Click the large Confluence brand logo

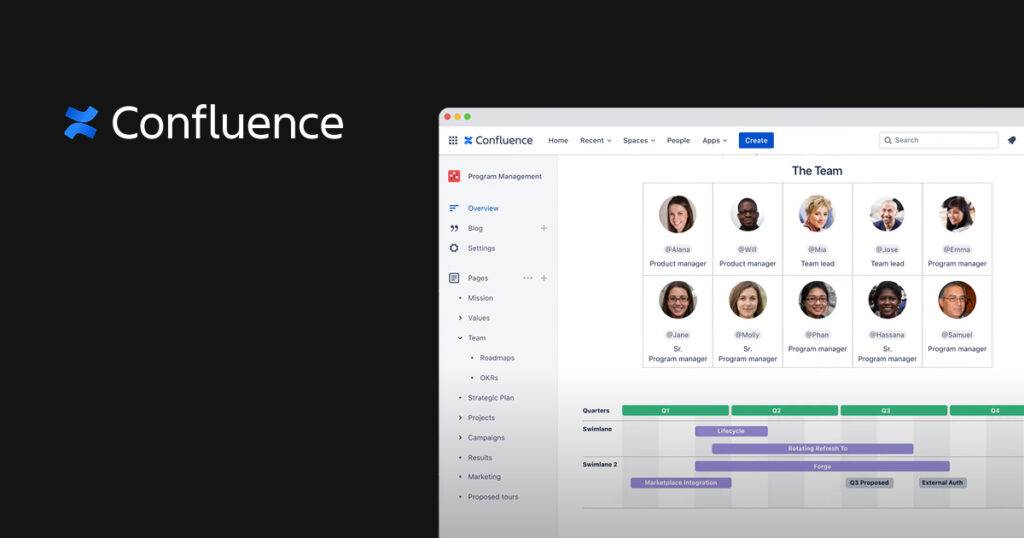point(204,123)
